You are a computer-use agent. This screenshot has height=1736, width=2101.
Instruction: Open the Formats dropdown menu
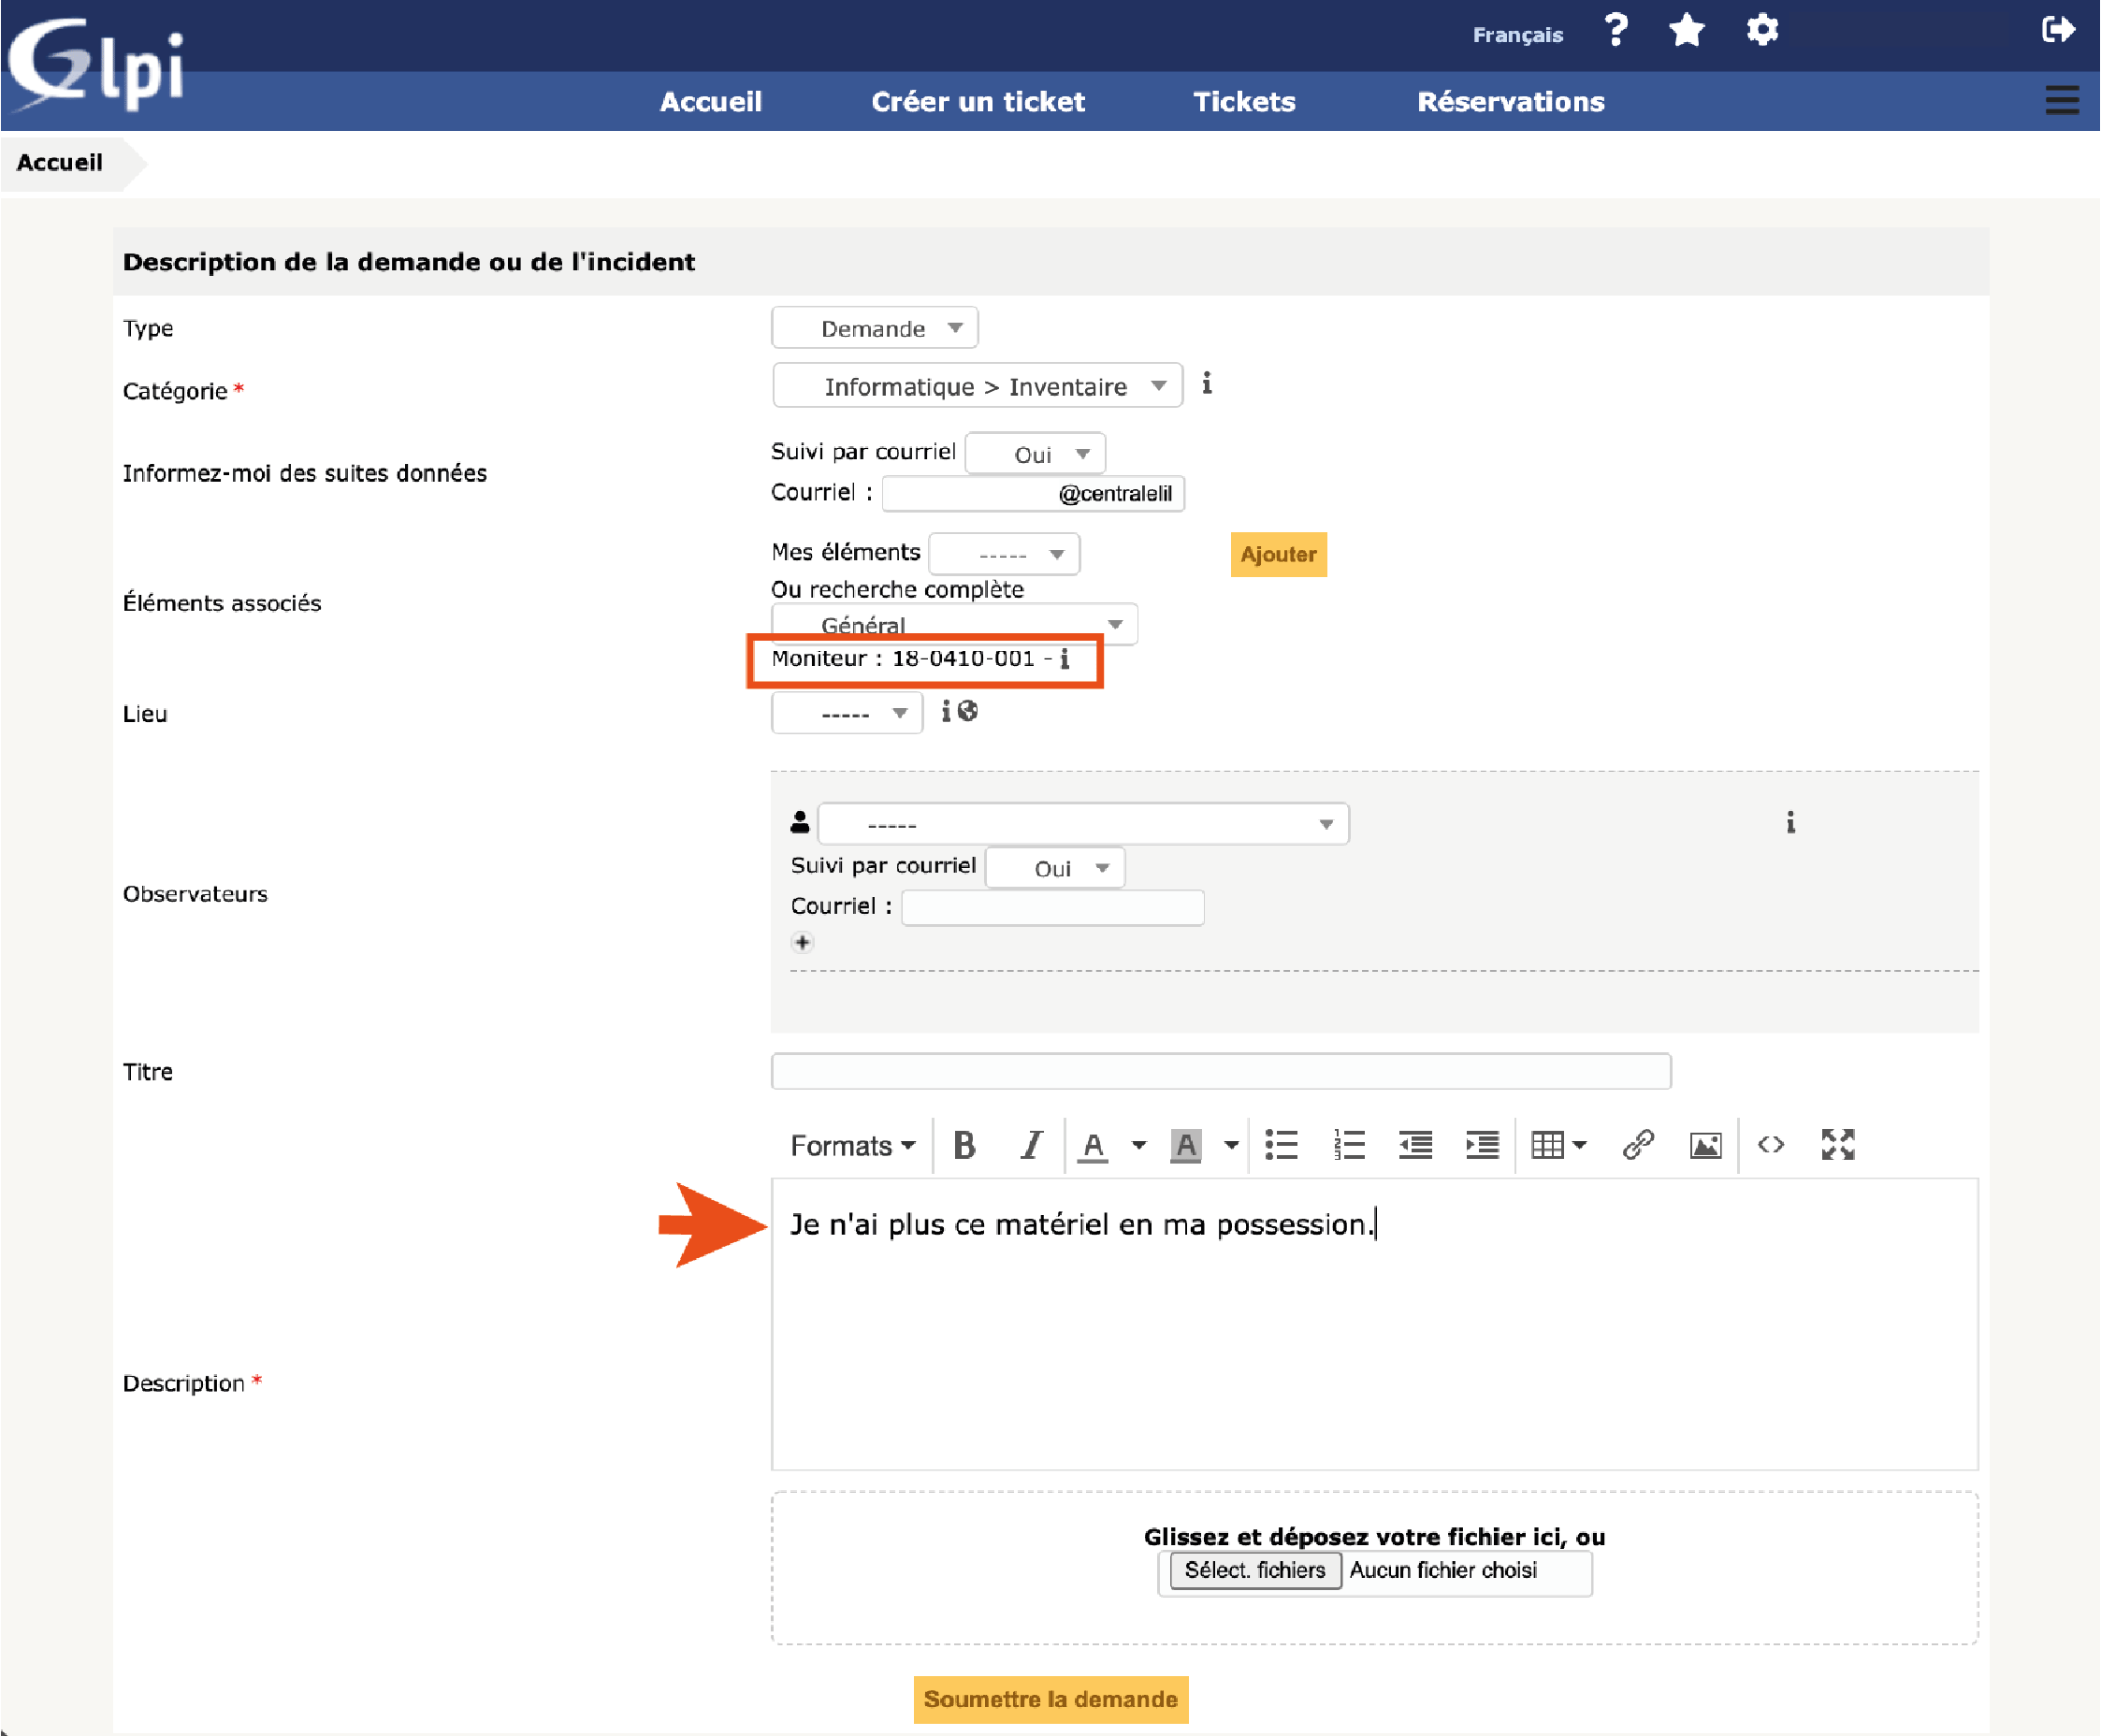click(852, 1145)
